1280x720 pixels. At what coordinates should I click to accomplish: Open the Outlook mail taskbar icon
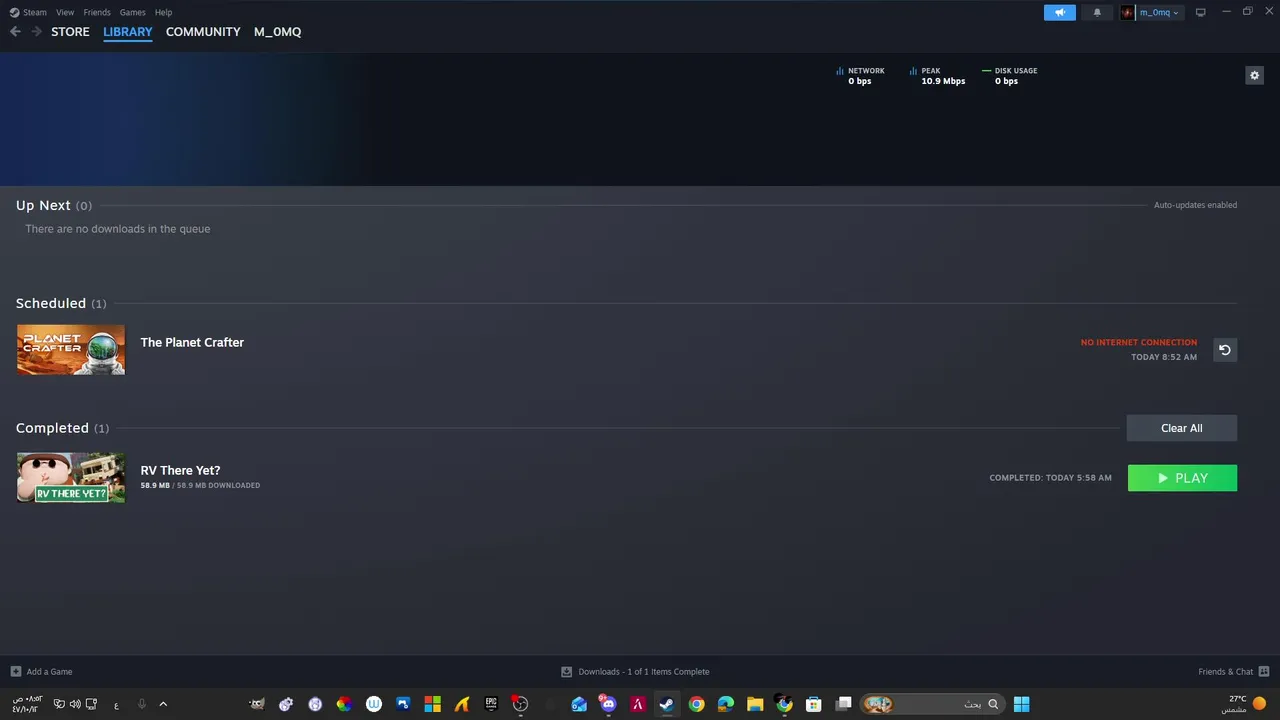click(x=579, y=704)
